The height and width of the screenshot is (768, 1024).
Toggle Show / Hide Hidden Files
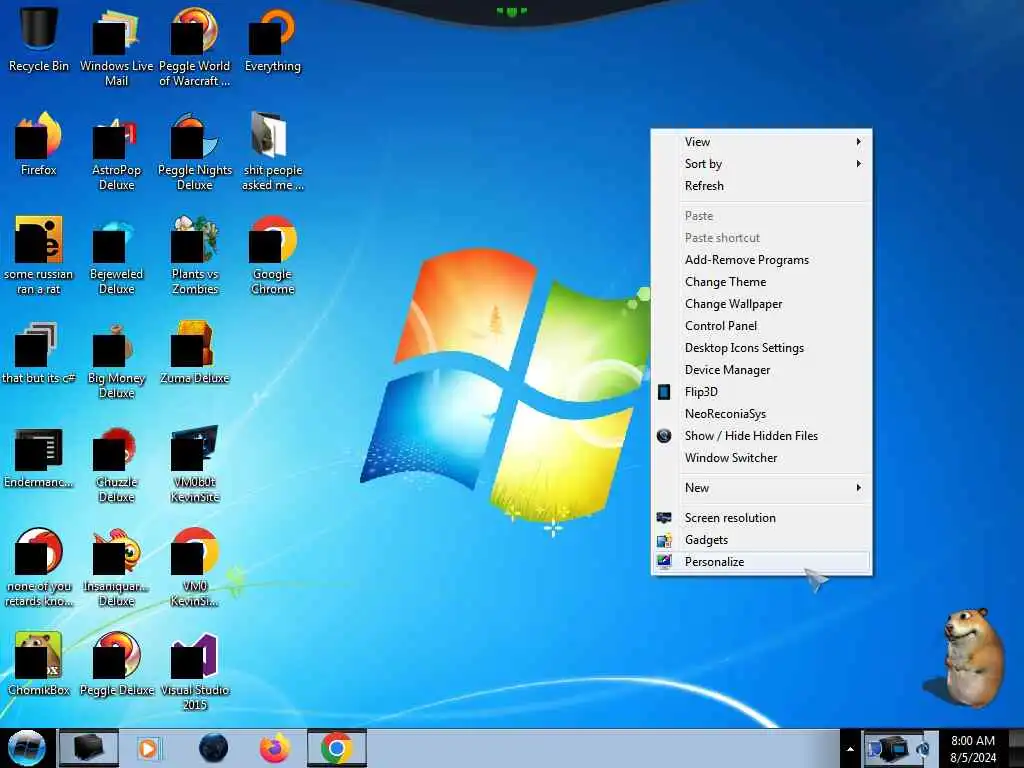[761, 436]
